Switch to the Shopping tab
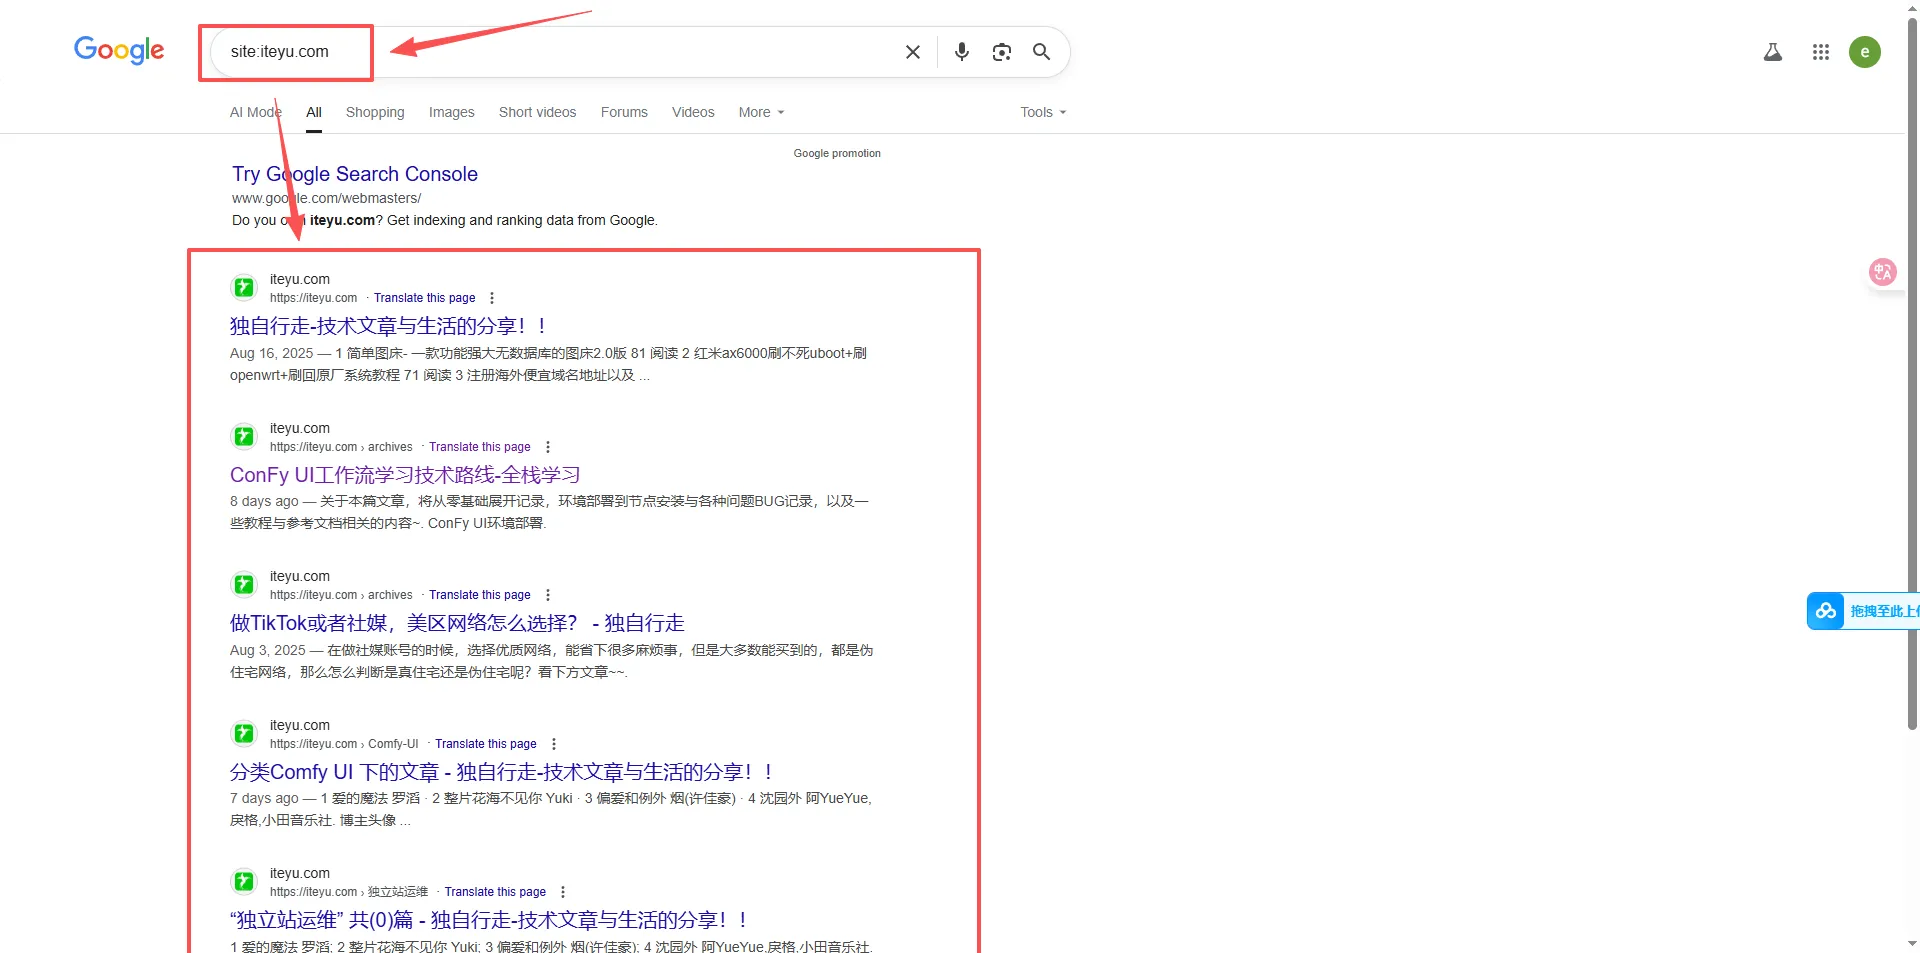Screen dimensions: 1920x953 [x=375, y=112]
